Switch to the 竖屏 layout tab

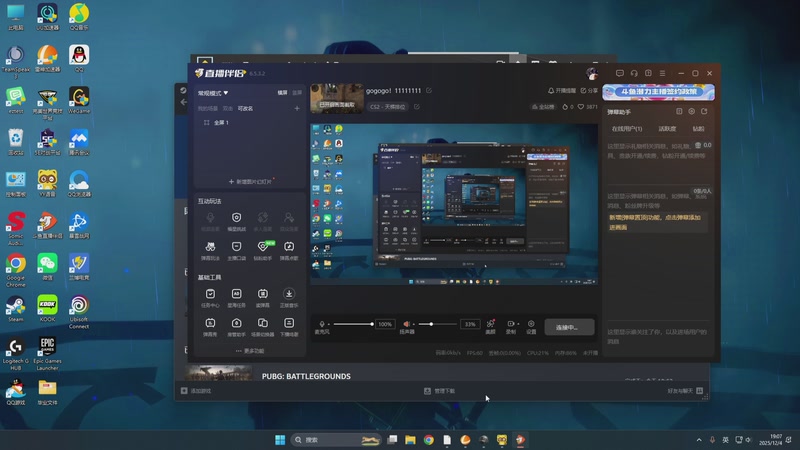pos(297,93)
